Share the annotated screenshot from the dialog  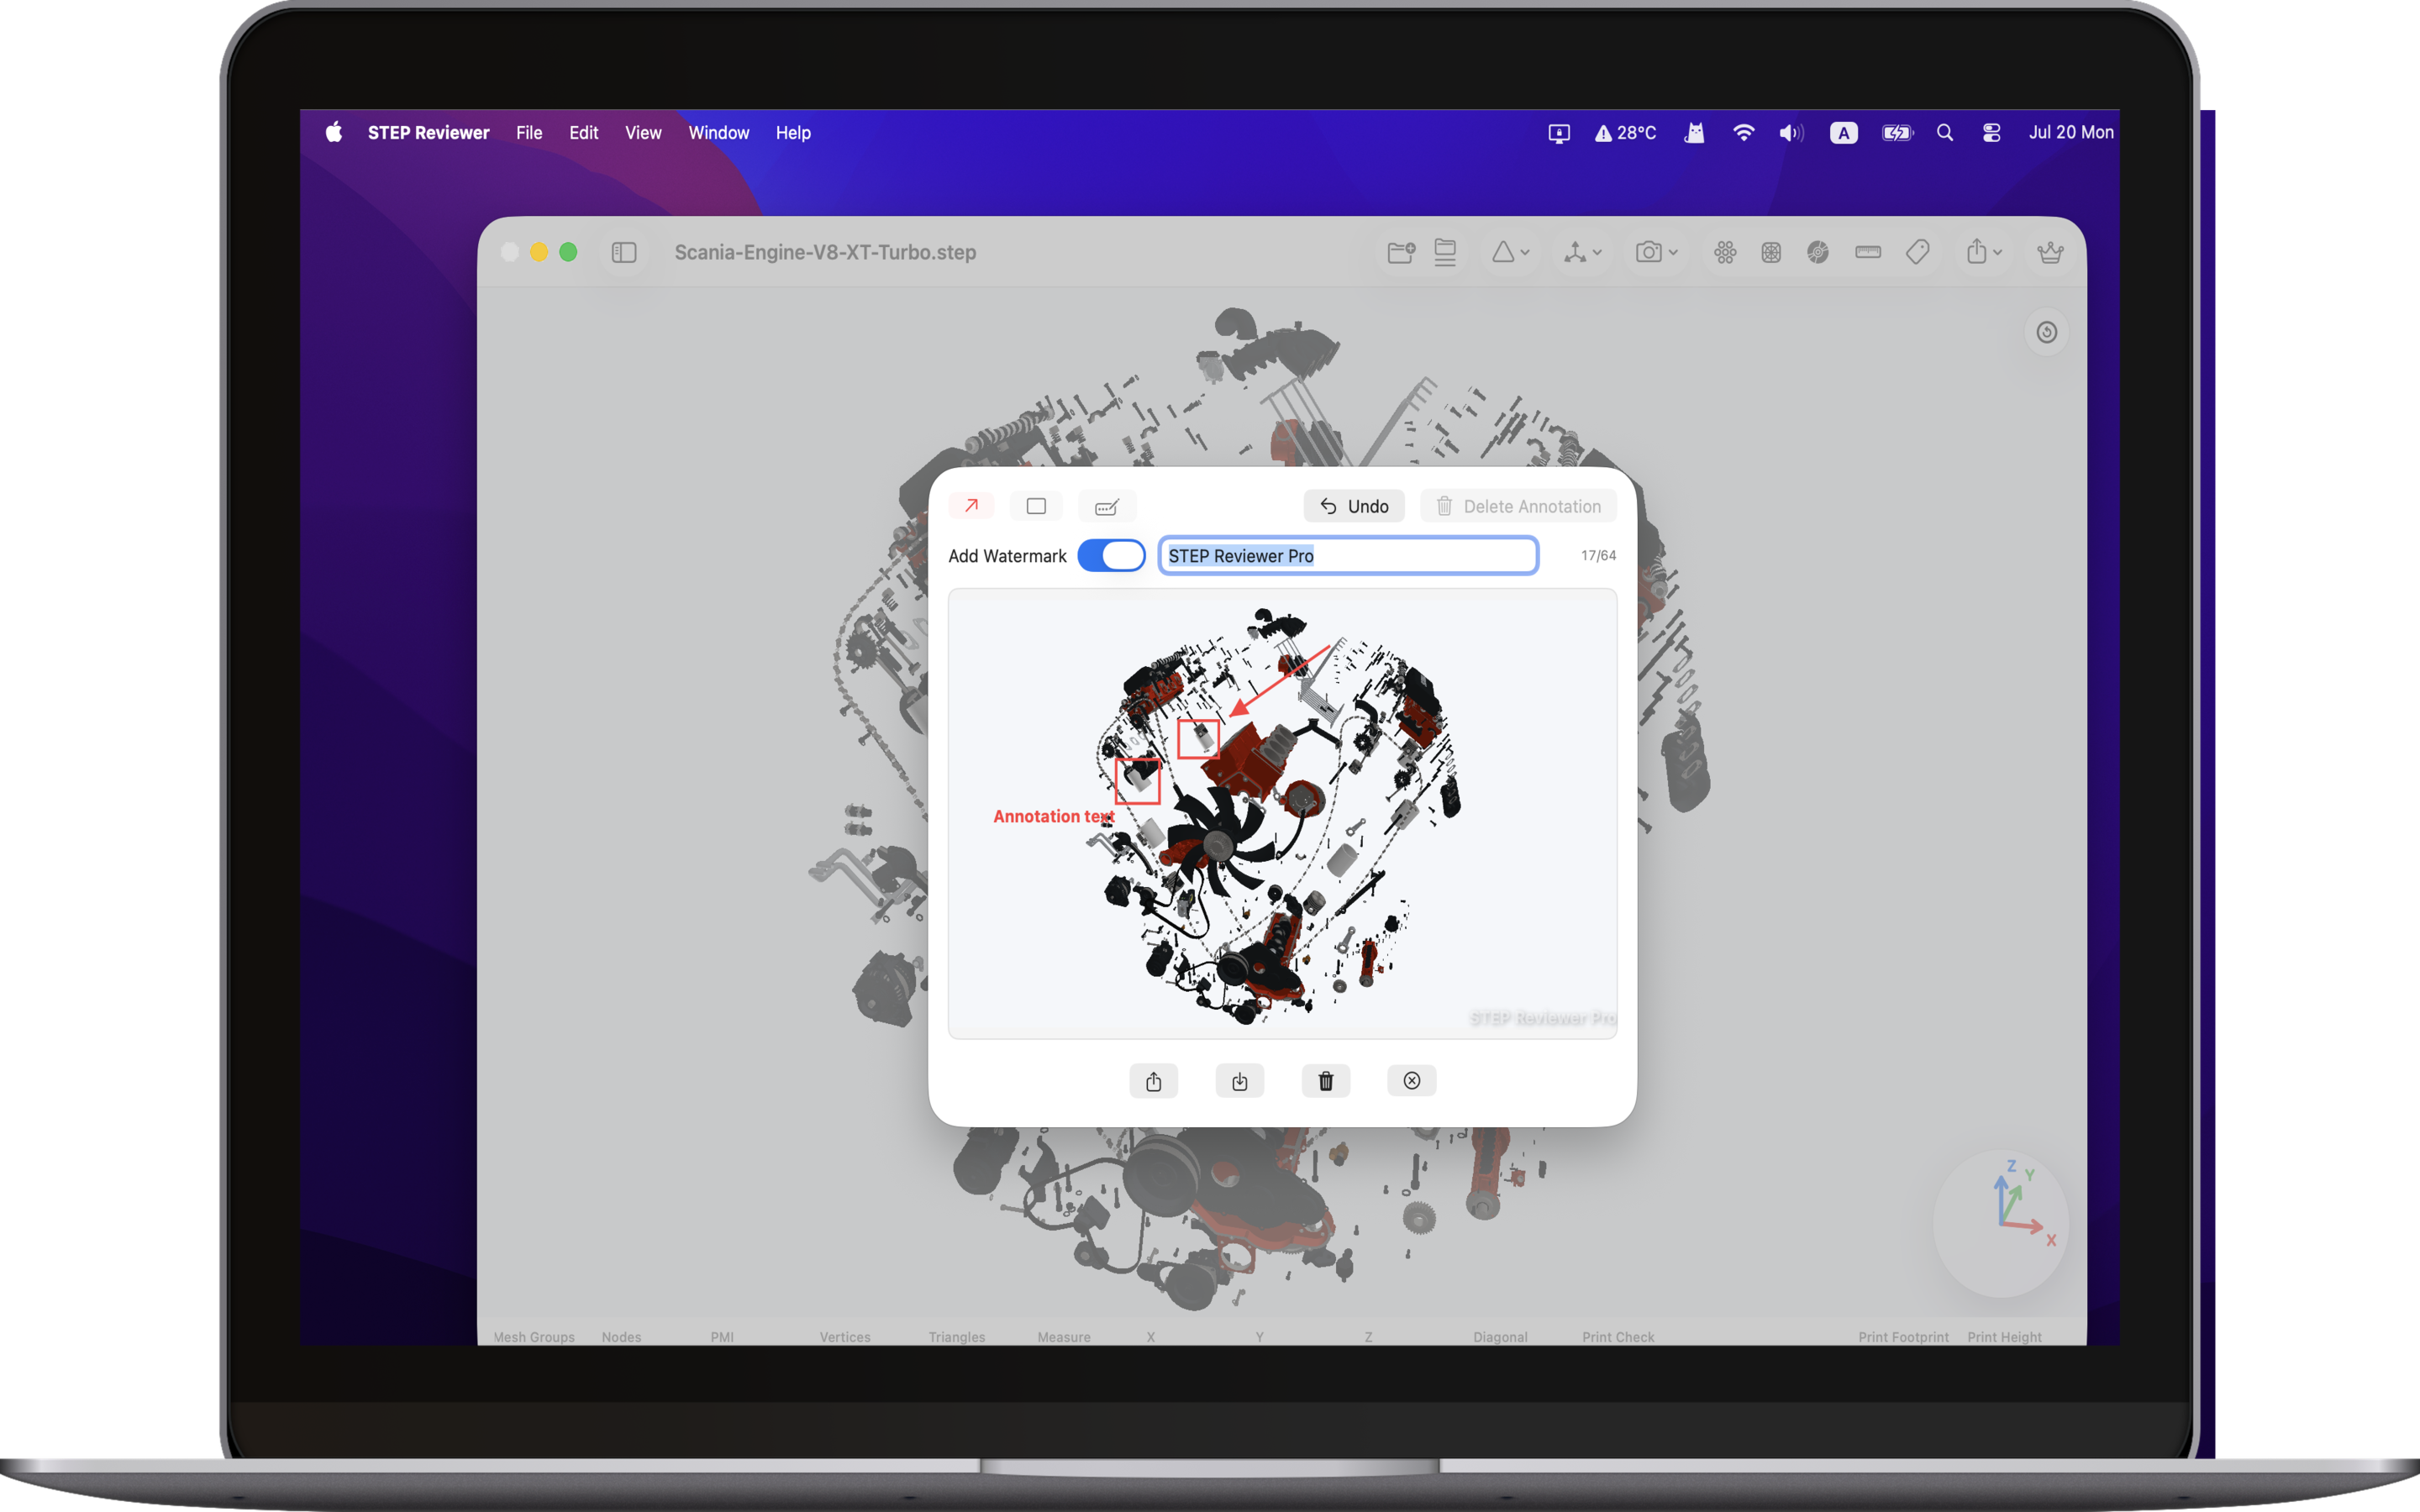coord(1154,1081)
